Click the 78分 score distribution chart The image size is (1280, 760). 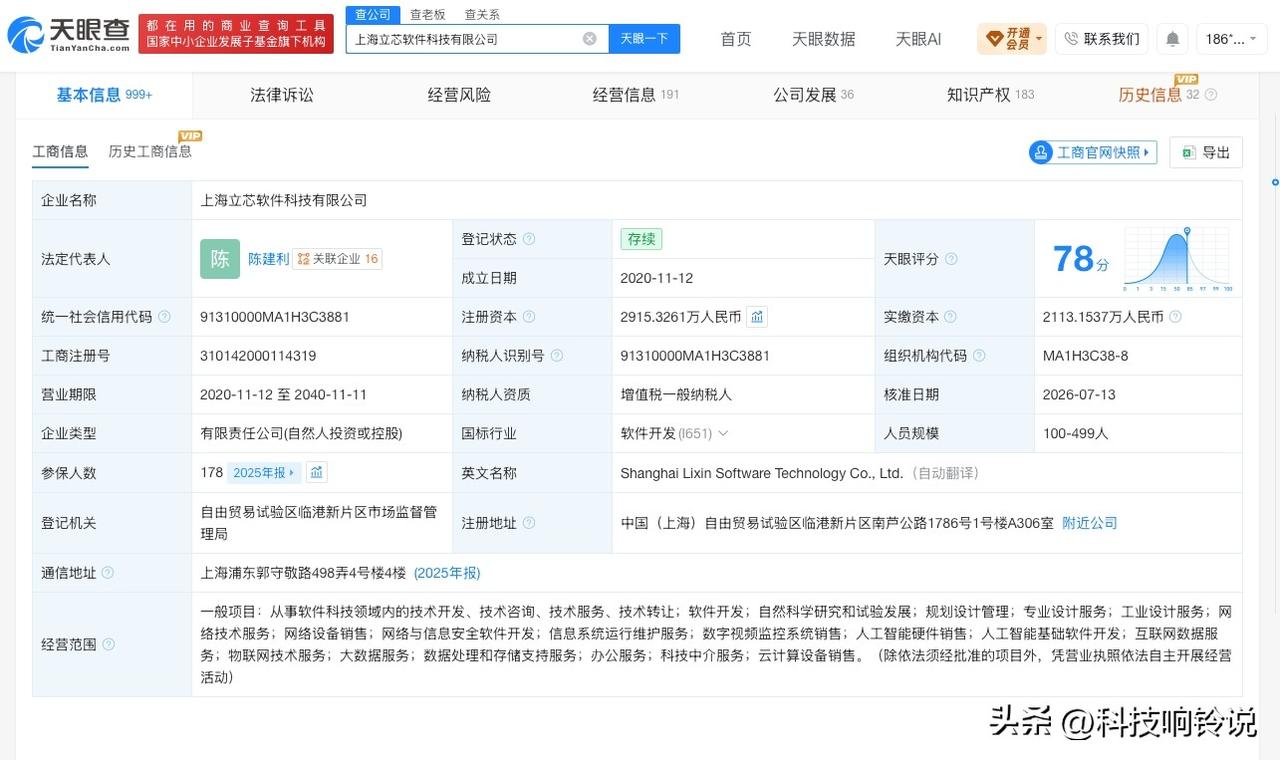pos(1177,259)
